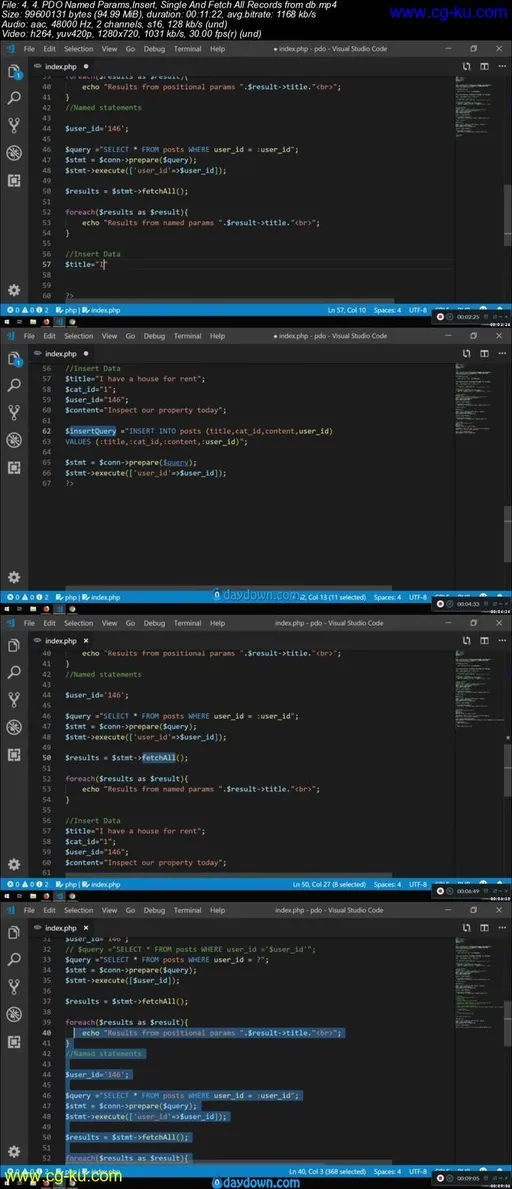Click Windows Start button beside the 00:02:25 recorder
Viewport: 512px width, 1189px height.
pyautogui.click(x=7, y=322)
